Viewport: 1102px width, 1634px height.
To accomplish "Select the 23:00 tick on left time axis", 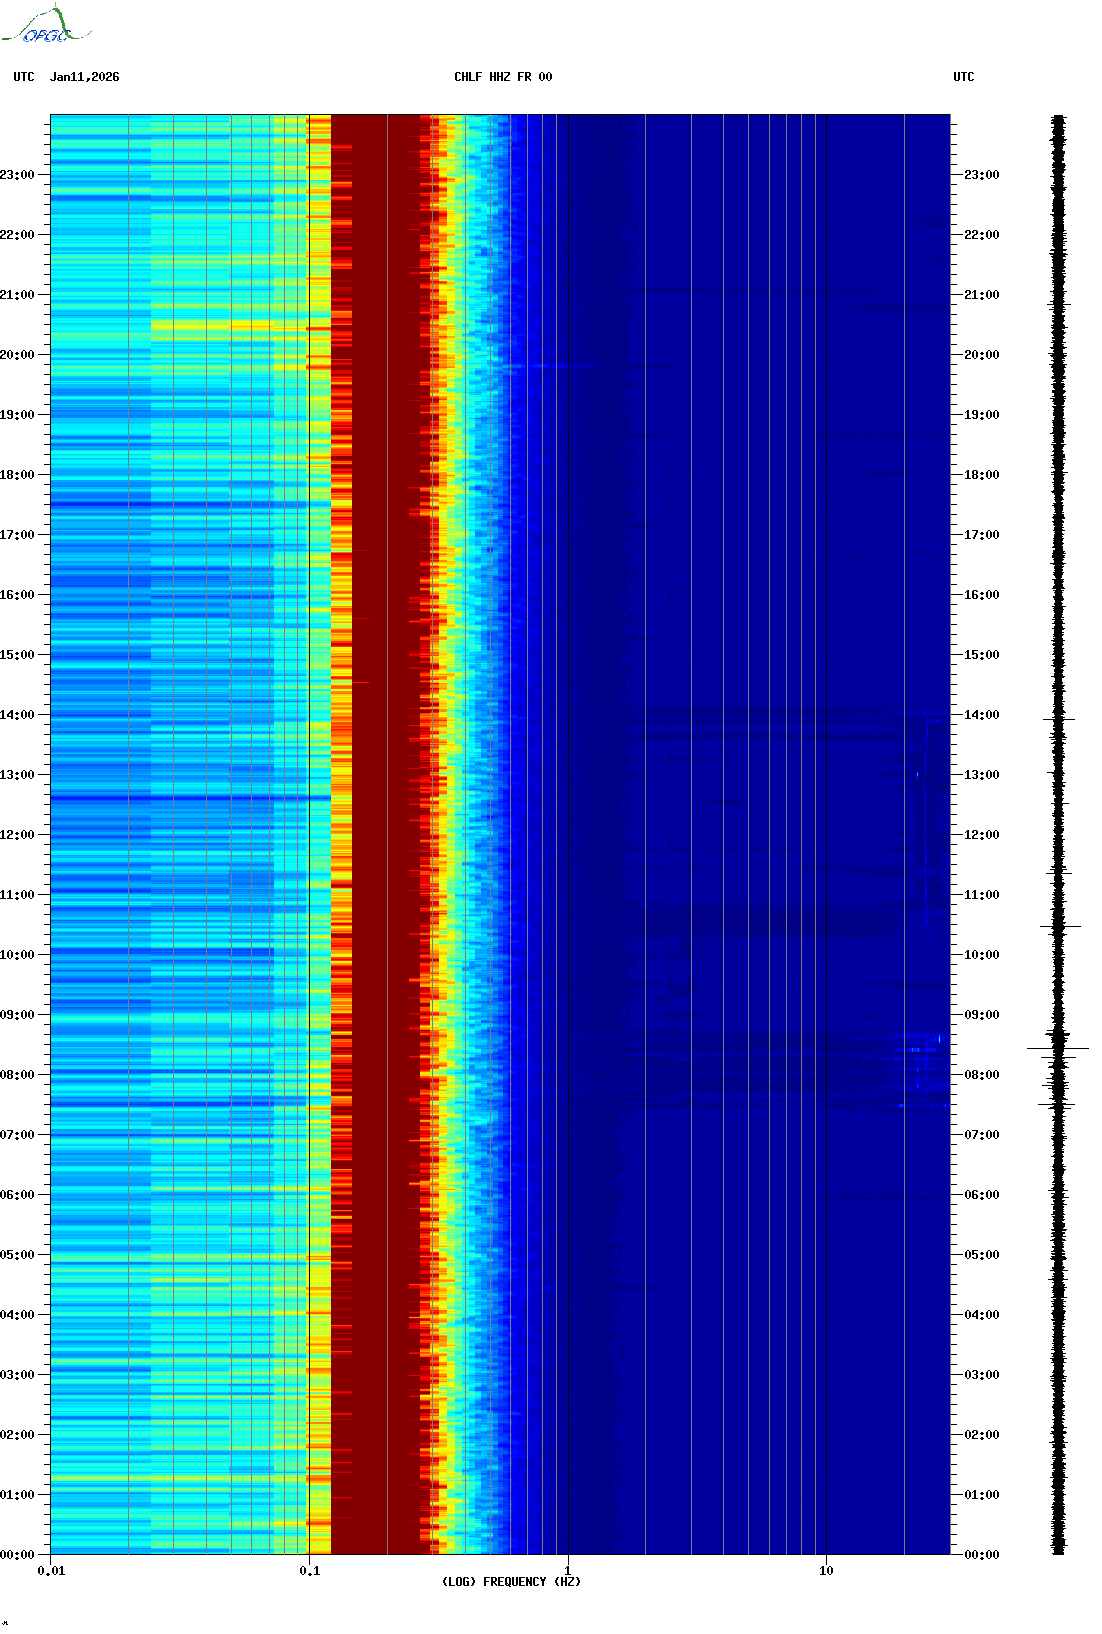I will coord(17,175).
